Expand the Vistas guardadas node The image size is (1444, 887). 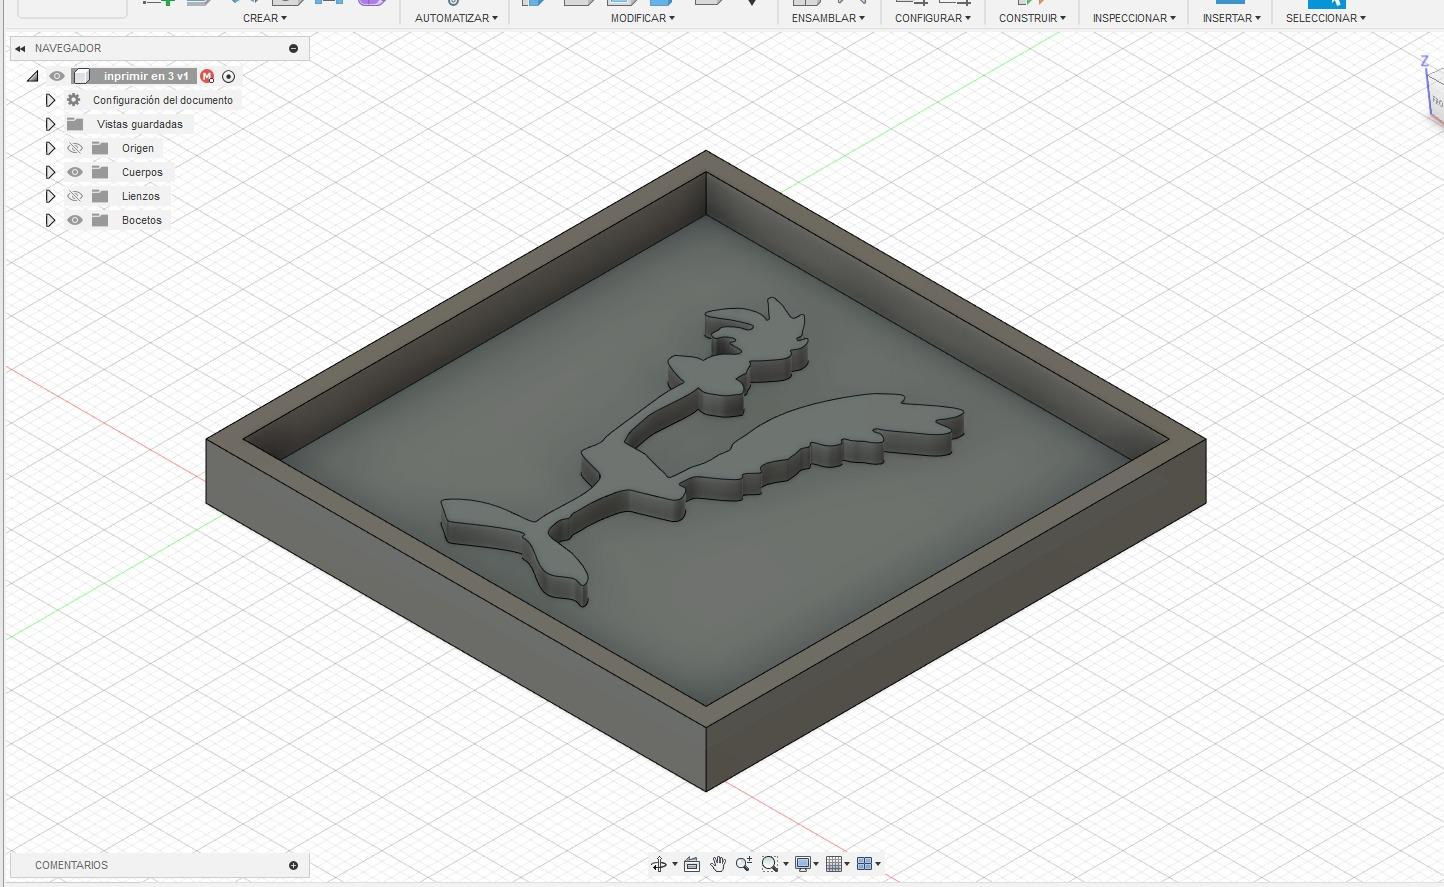coord(50,124)
